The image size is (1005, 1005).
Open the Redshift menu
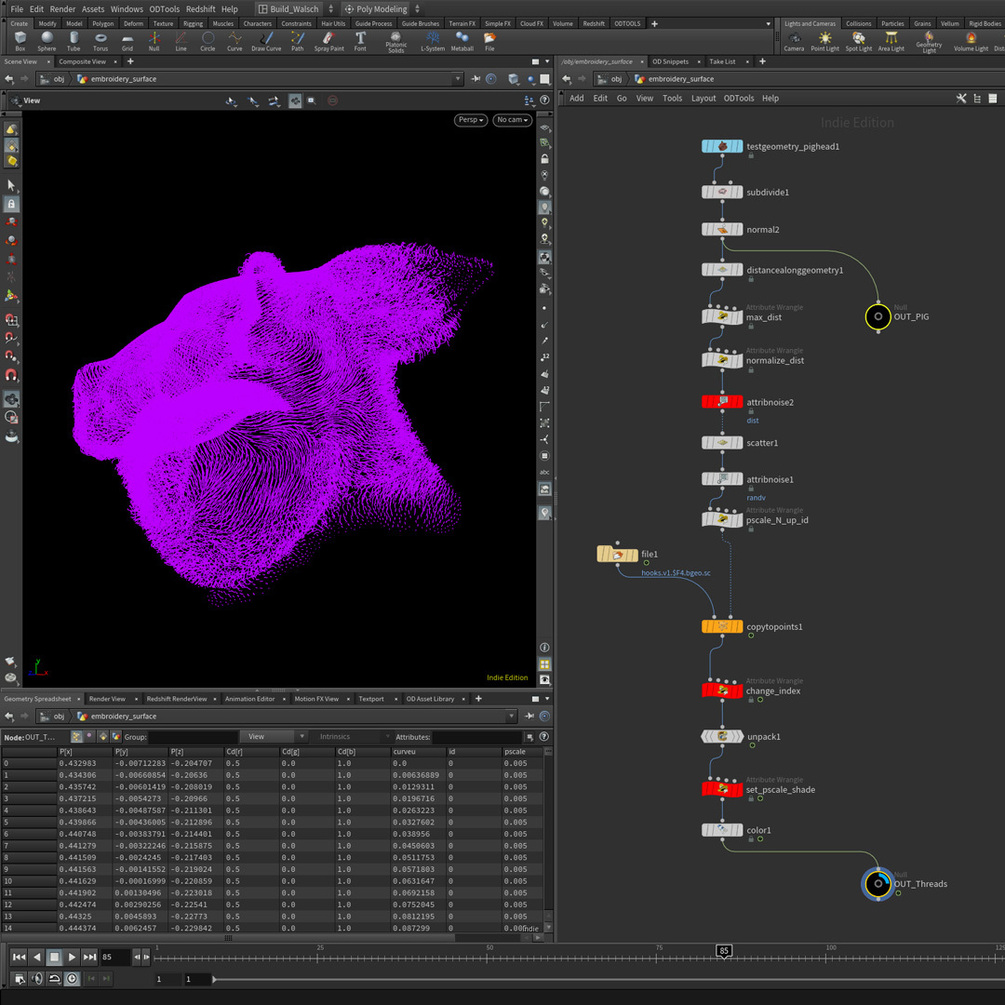[200, 9]
